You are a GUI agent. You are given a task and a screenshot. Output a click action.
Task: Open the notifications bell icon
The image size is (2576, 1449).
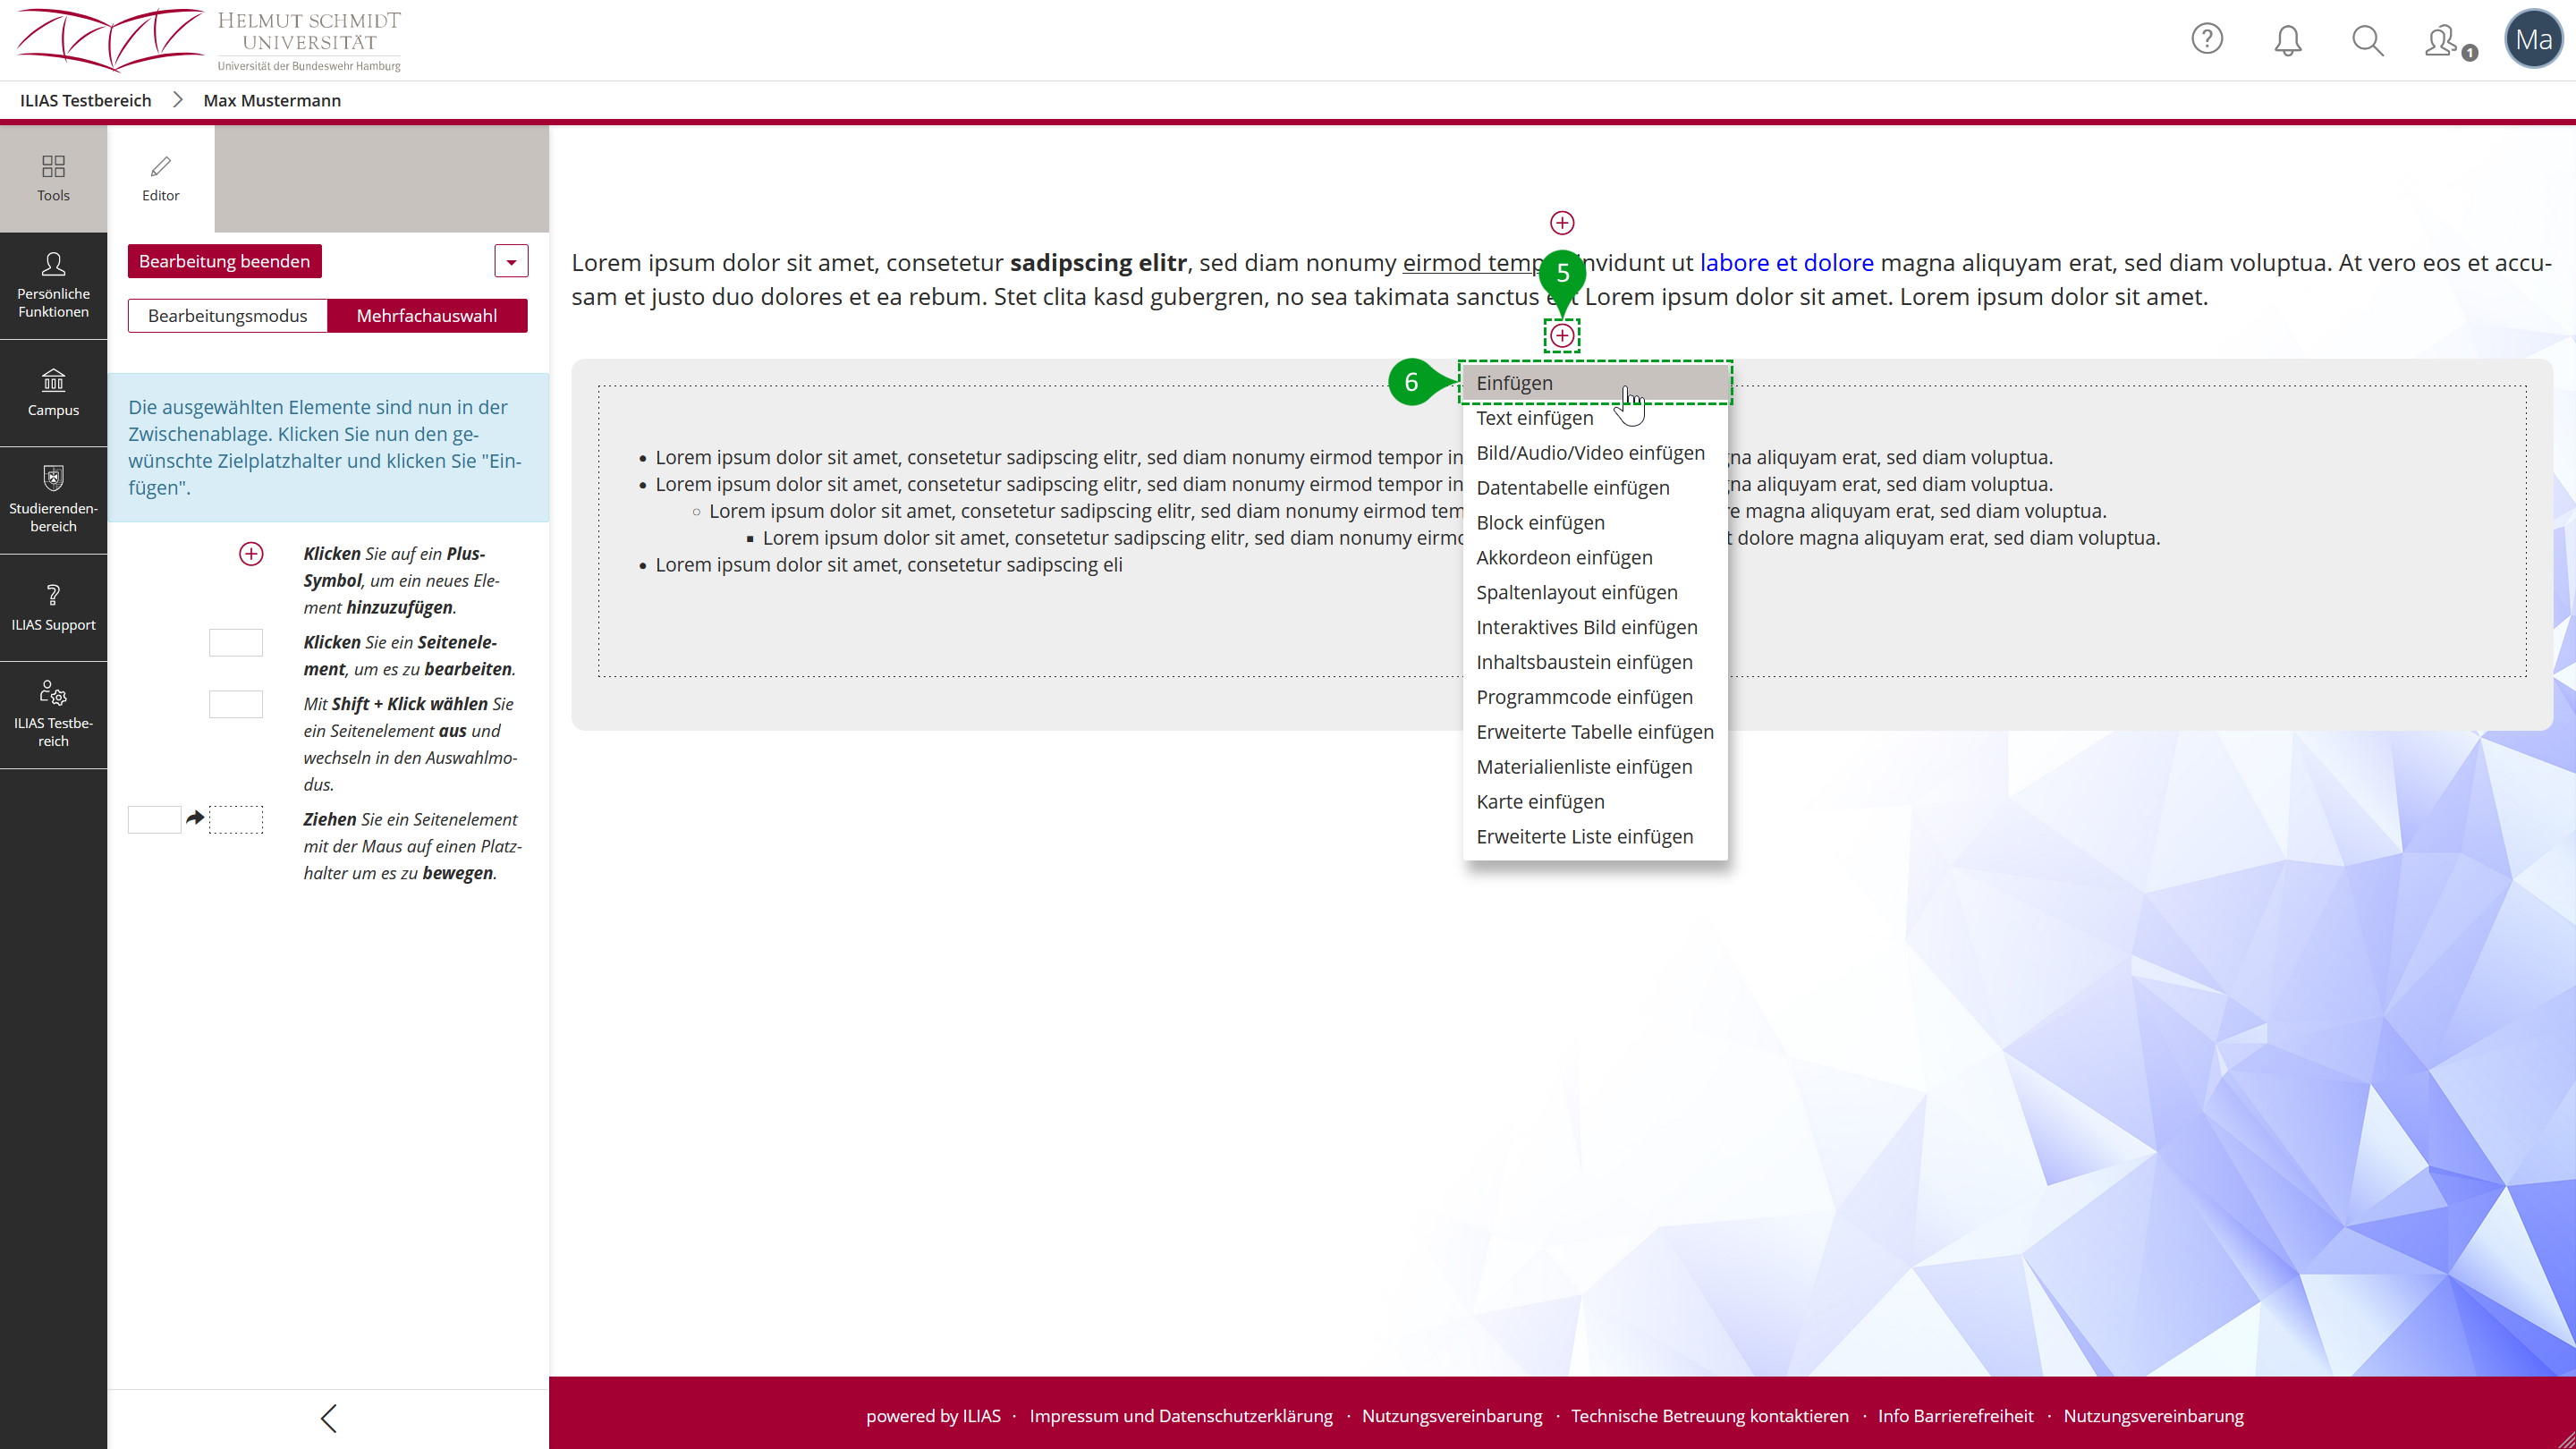pos(2287,40)
